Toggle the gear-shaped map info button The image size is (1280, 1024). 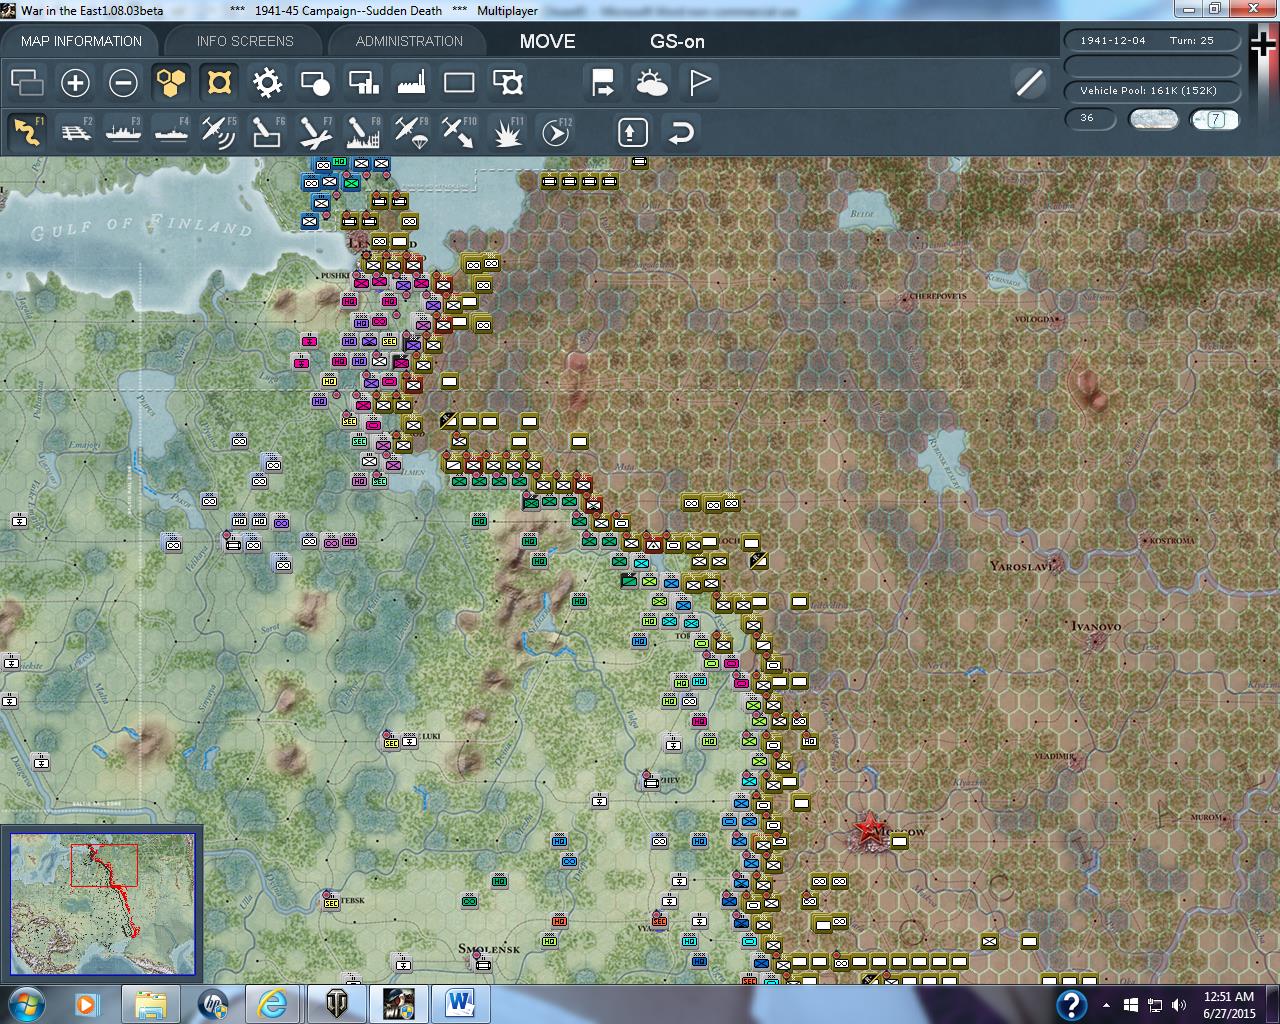(x=267, y=83)
